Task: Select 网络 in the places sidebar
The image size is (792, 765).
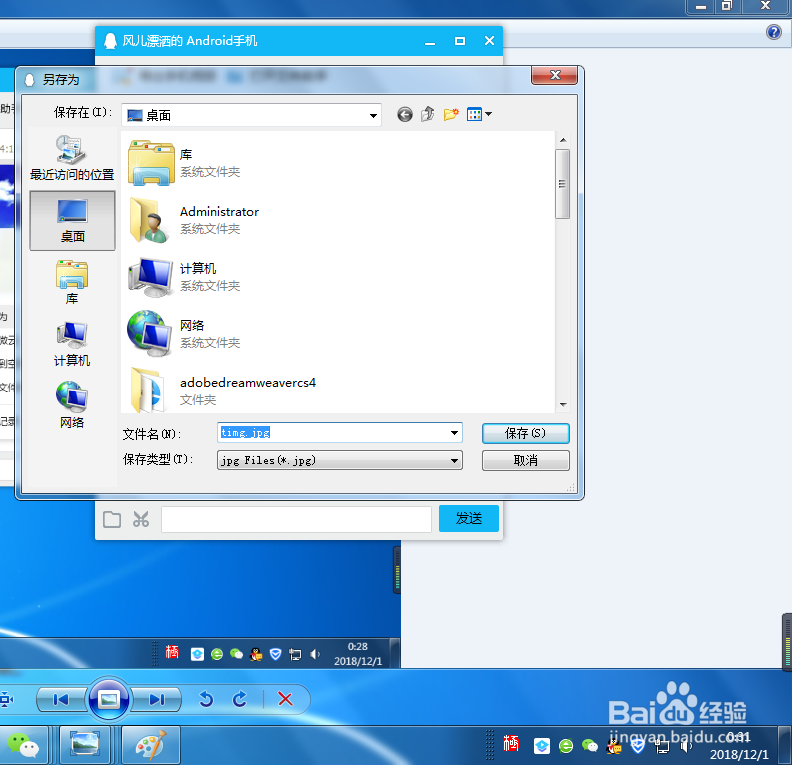Action: point(72,406)
